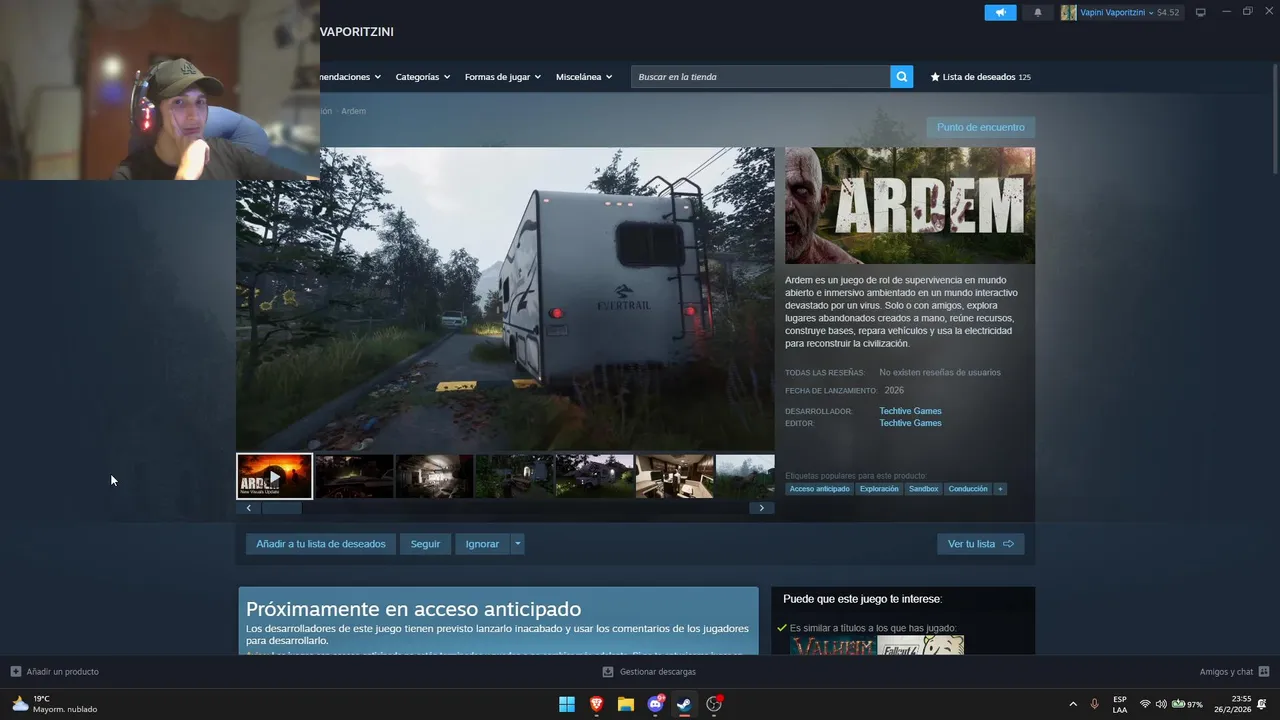Click the announcements megaphone button

(x=1000, y=12)
